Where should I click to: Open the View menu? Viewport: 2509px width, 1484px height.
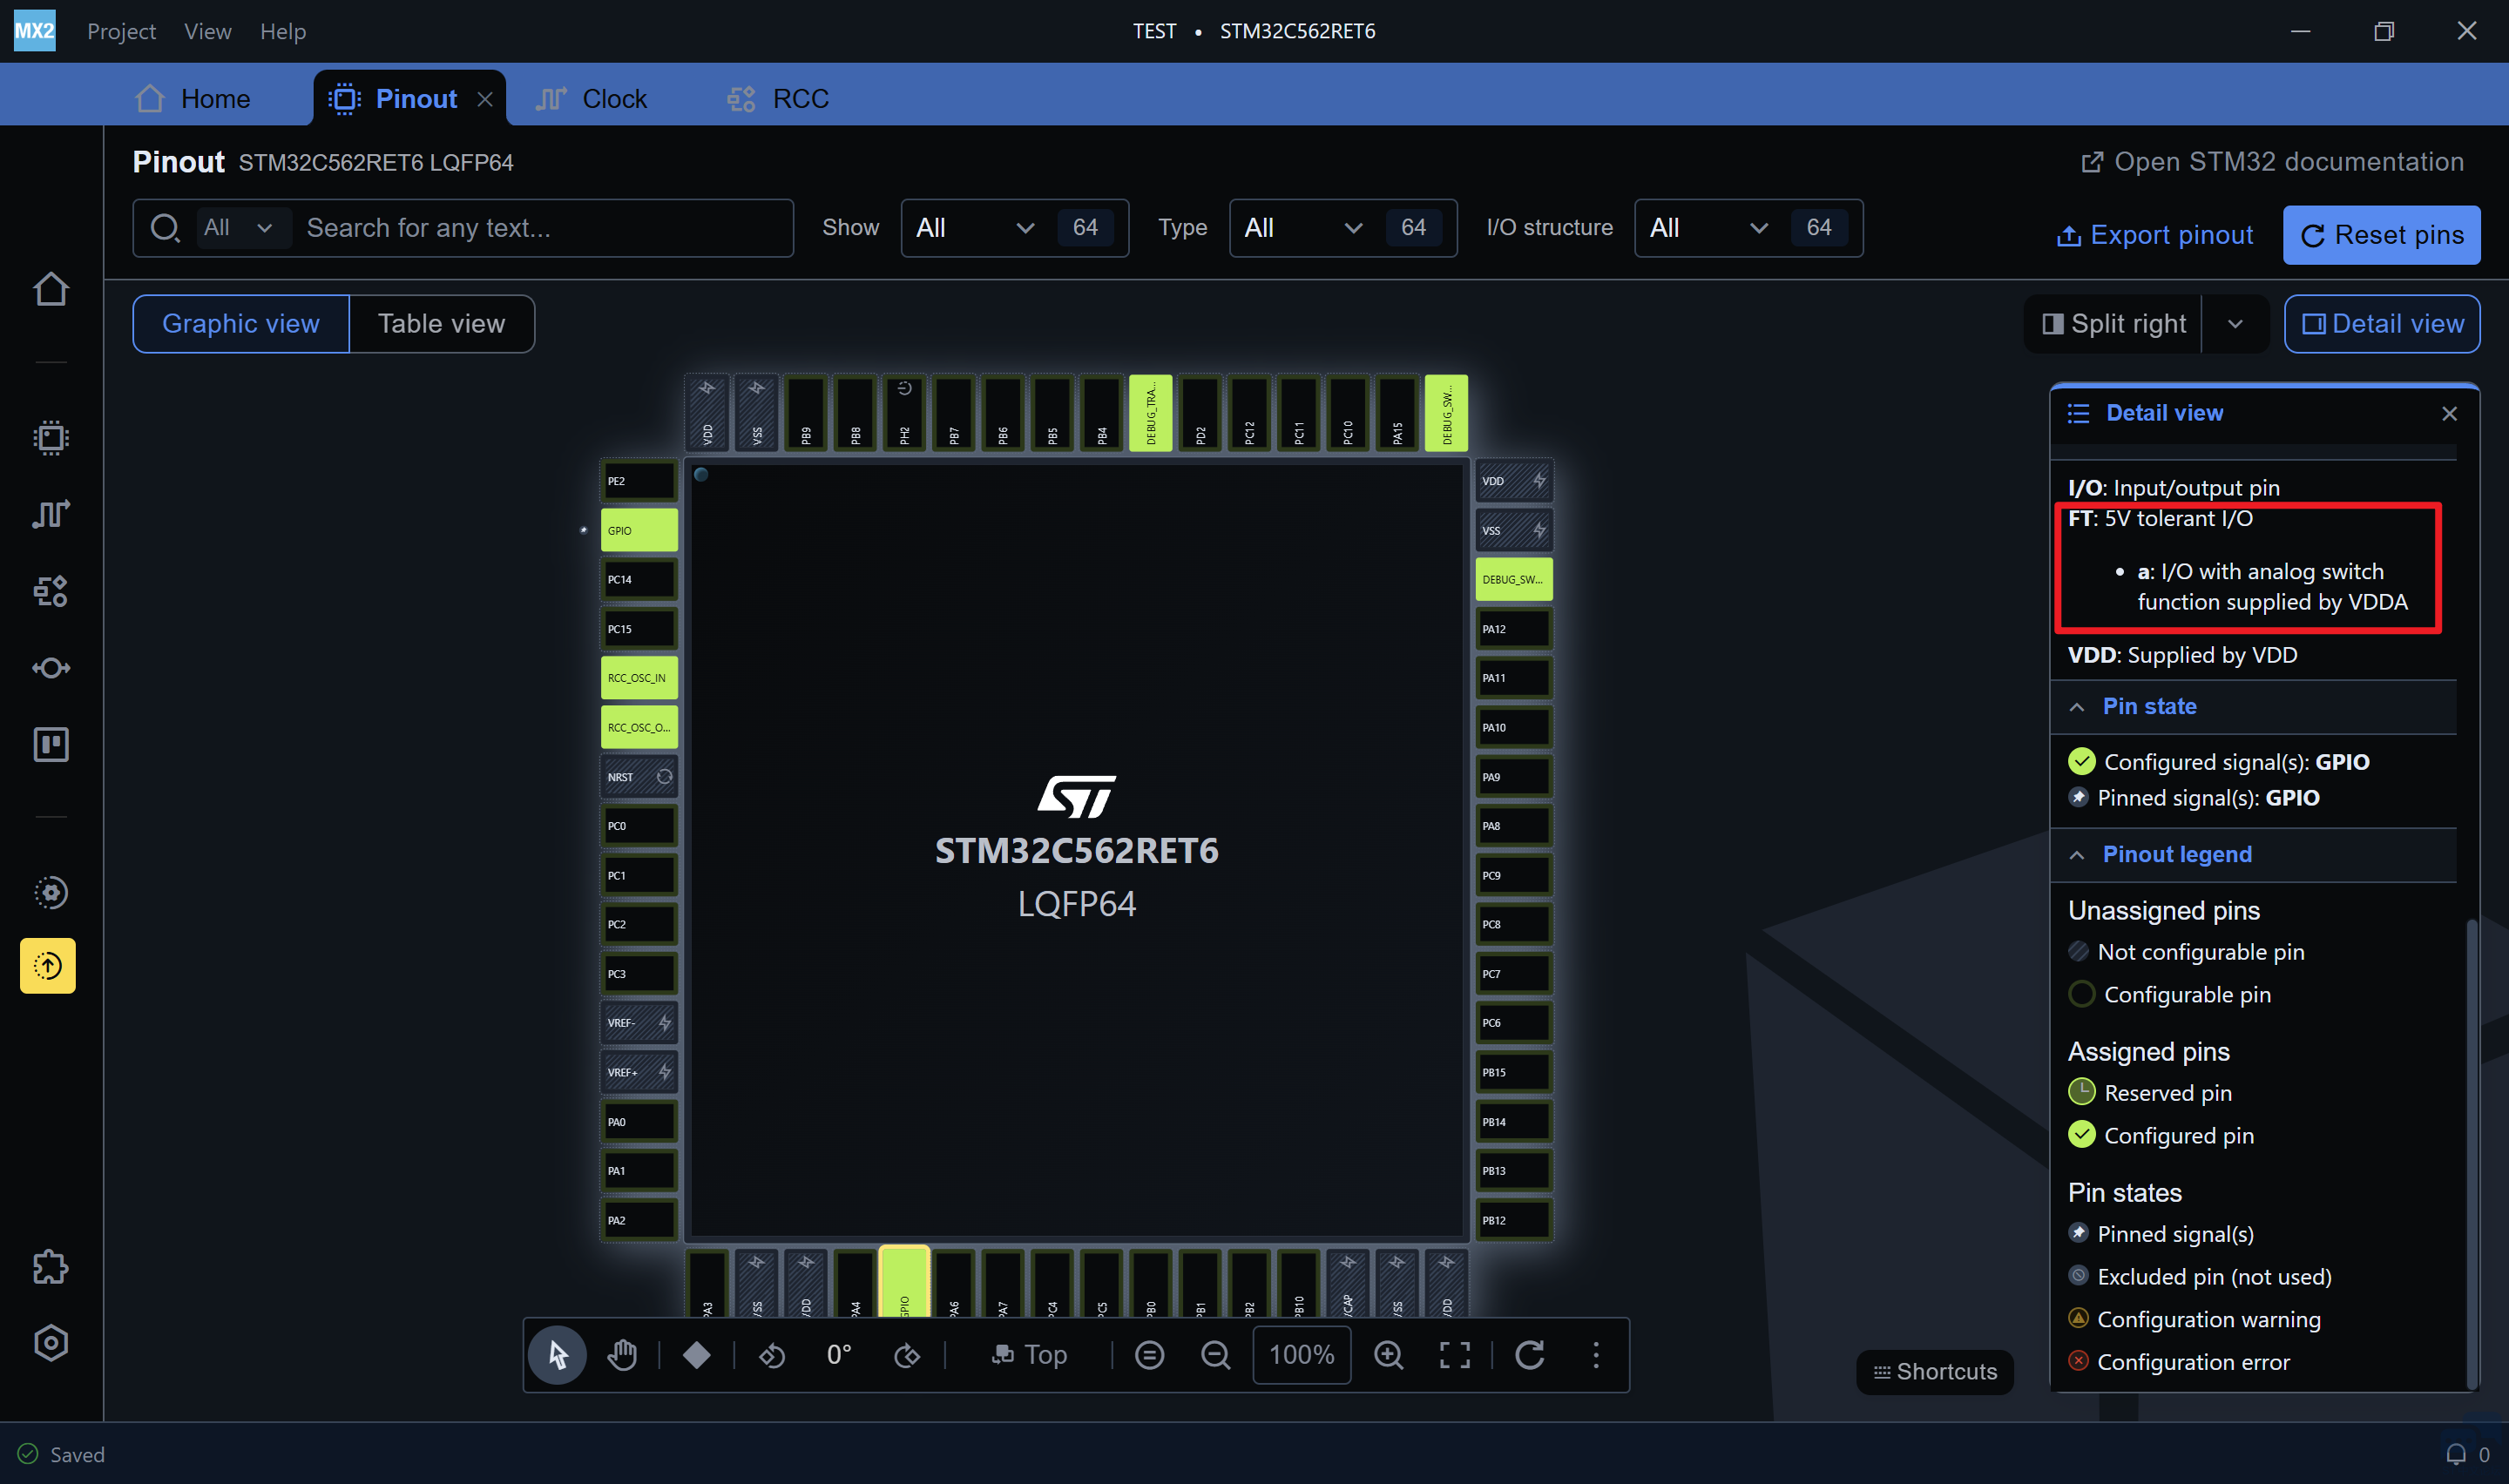(208, 31)
